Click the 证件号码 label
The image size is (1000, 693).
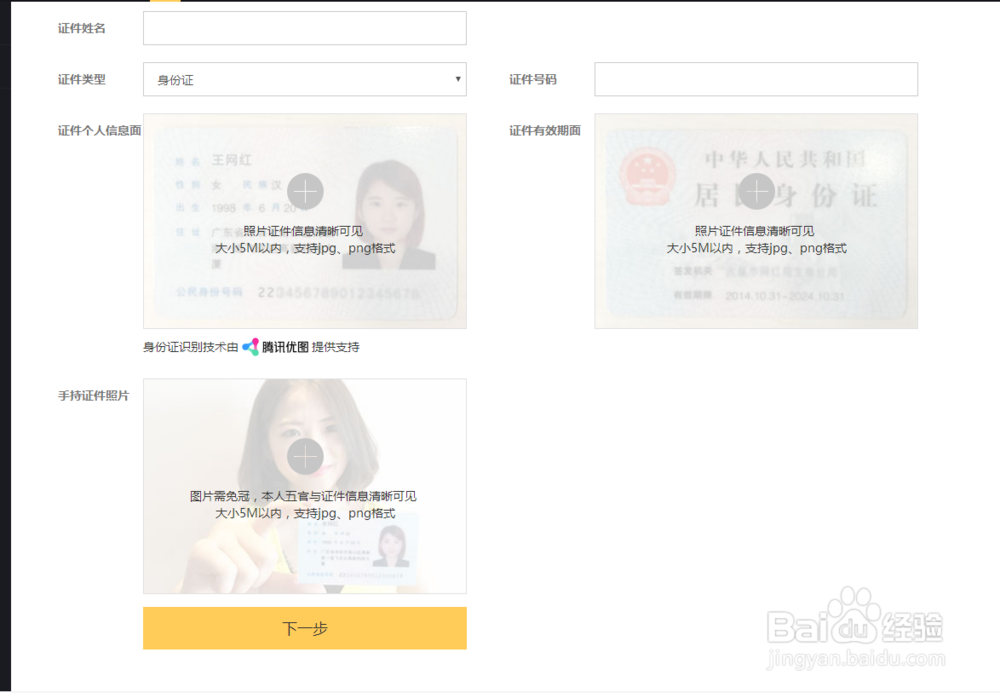click(533, 80)
